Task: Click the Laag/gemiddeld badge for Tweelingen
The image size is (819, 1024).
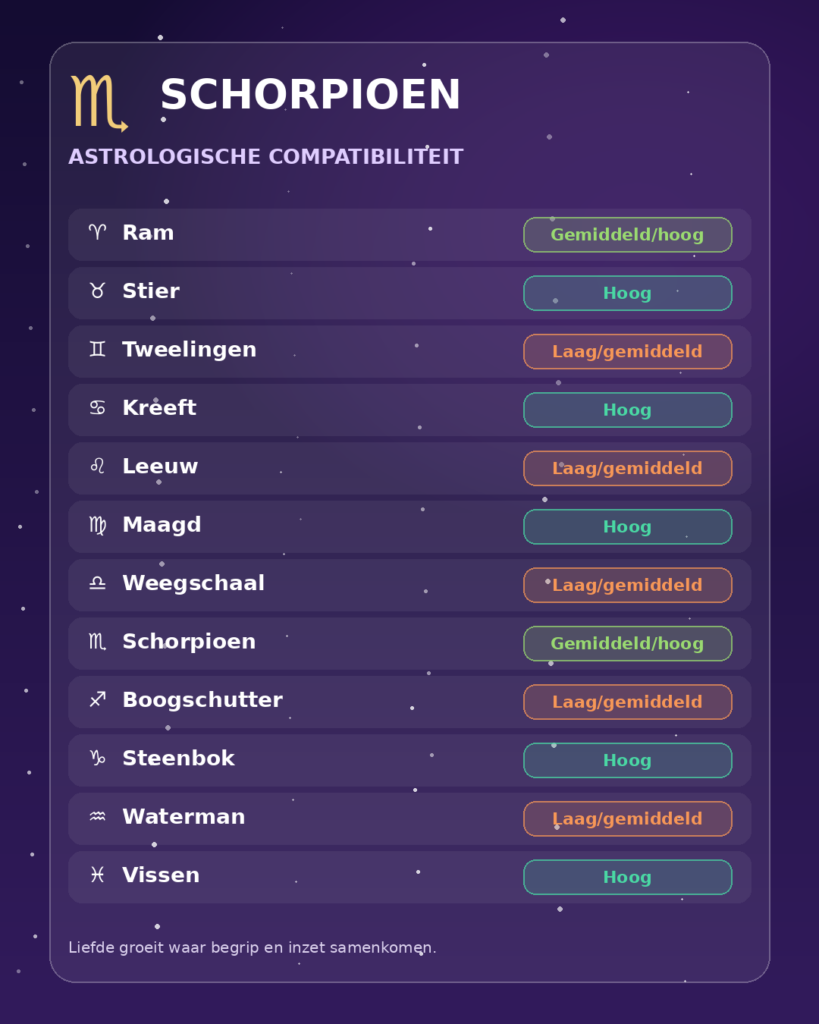Action: (x=628, y=351)
